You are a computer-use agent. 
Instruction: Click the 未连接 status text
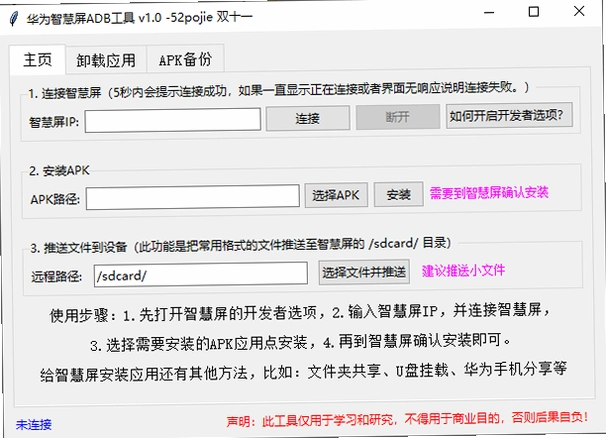pos(34,424)
